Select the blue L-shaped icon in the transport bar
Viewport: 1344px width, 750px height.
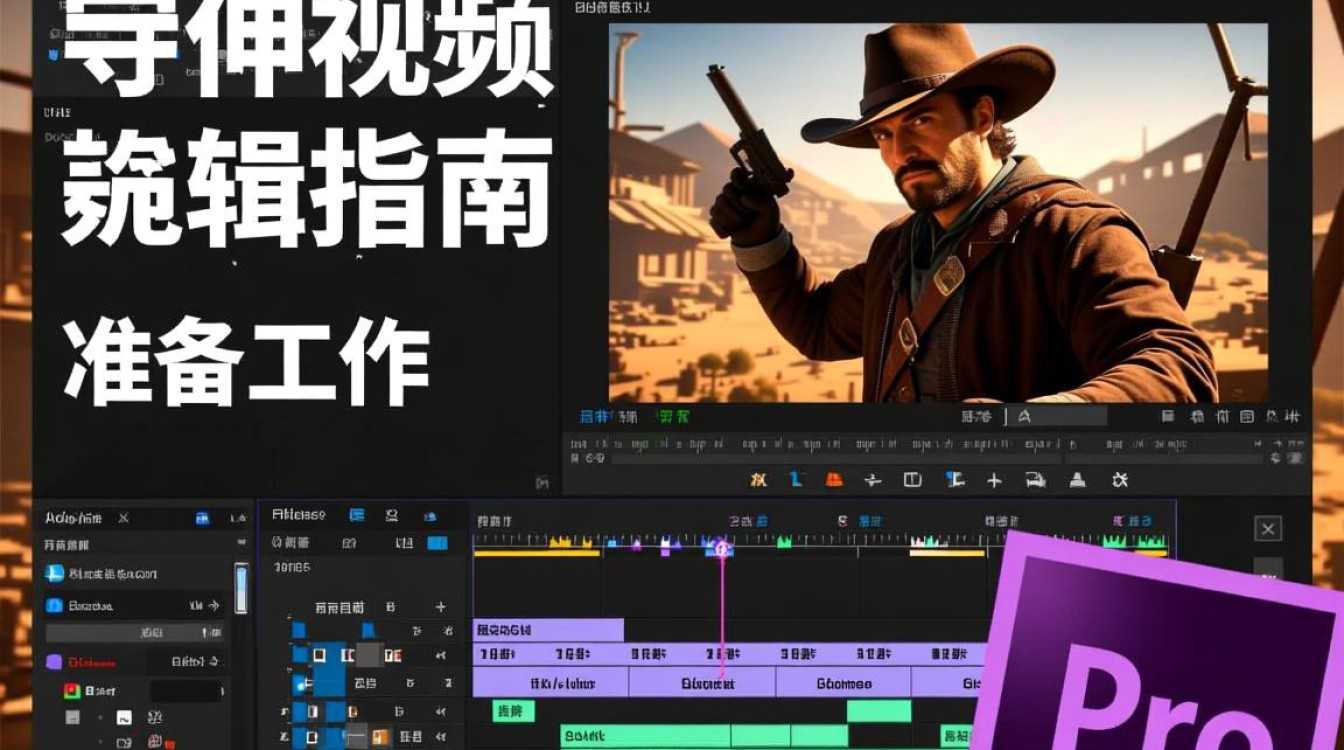click(796, 480)
